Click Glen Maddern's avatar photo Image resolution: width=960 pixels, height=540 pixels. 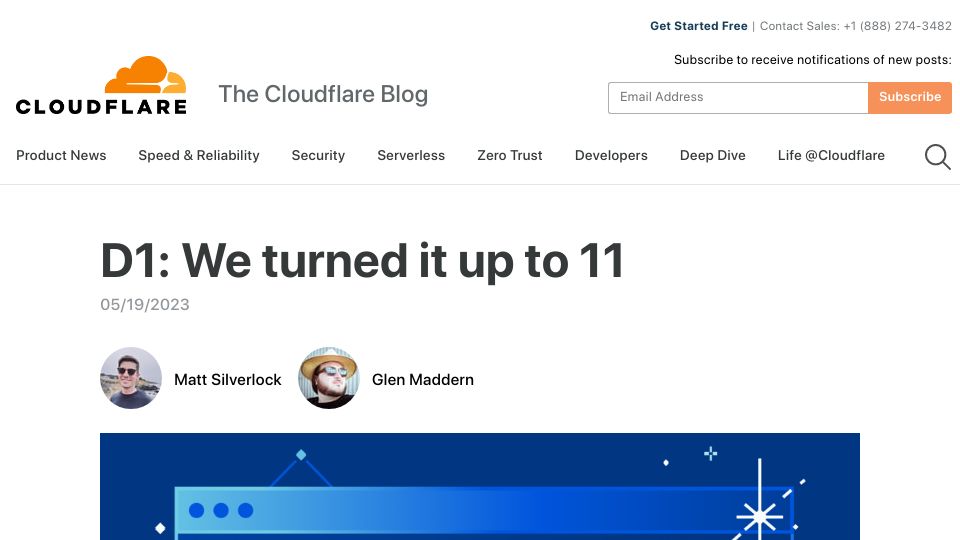pyautogui.click(x=329, y=378)
